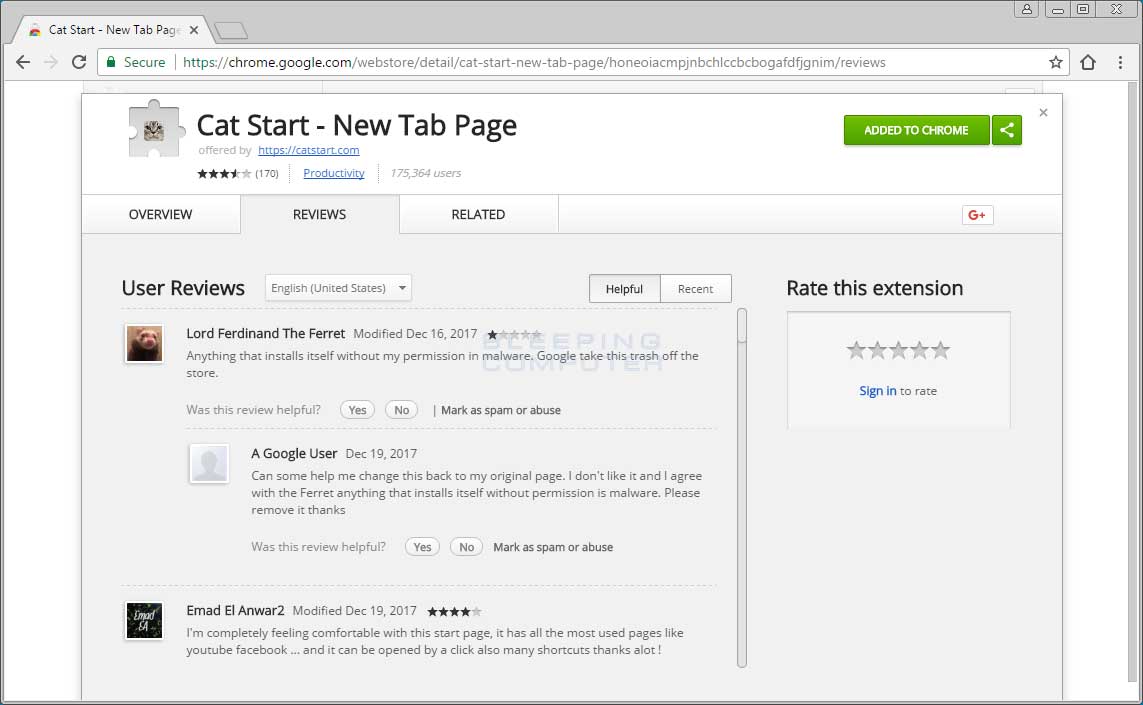The image size is (1143, 705).
Task: Click the Google+ share button
Action: coord(977,215)
